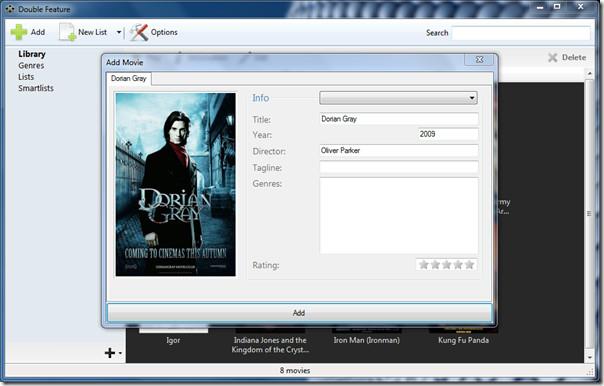604x386 pixels.
Task: Select the Dorian Gray tab
Action: 129,79
